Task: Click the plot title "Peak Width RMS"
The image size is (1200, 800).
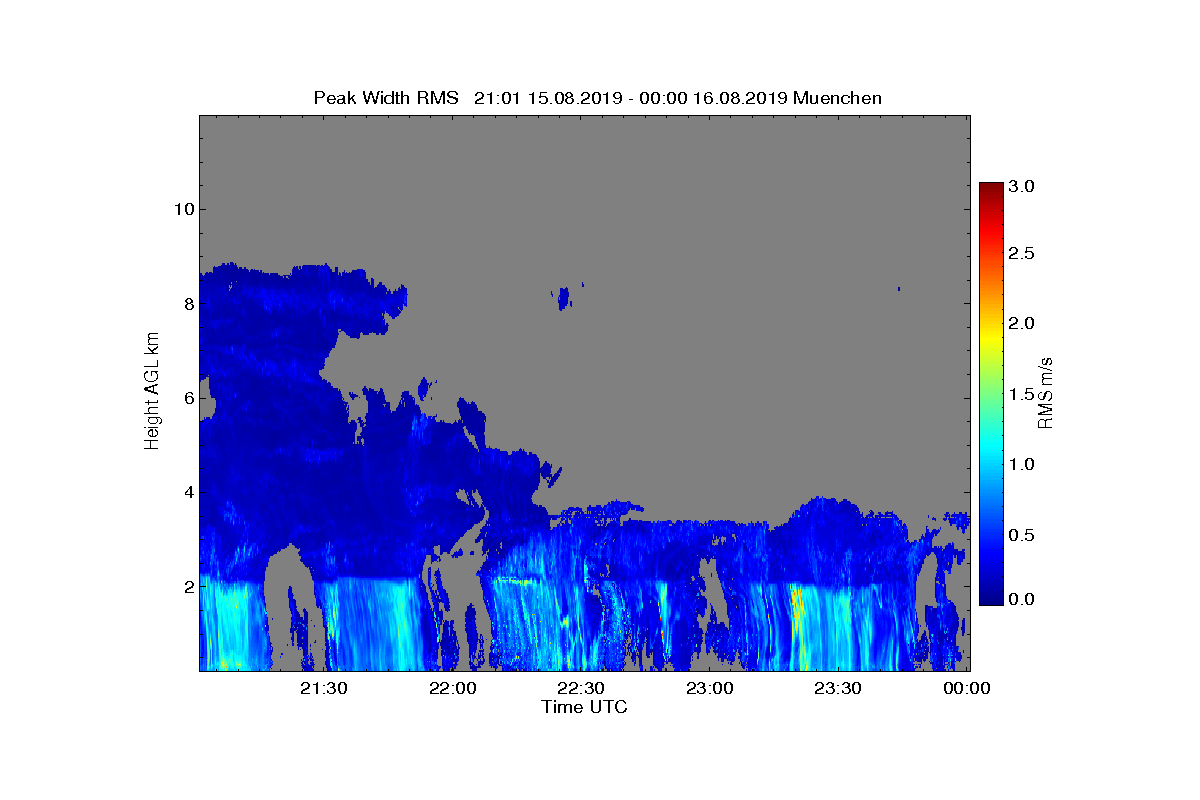Action: click(386, 98)
